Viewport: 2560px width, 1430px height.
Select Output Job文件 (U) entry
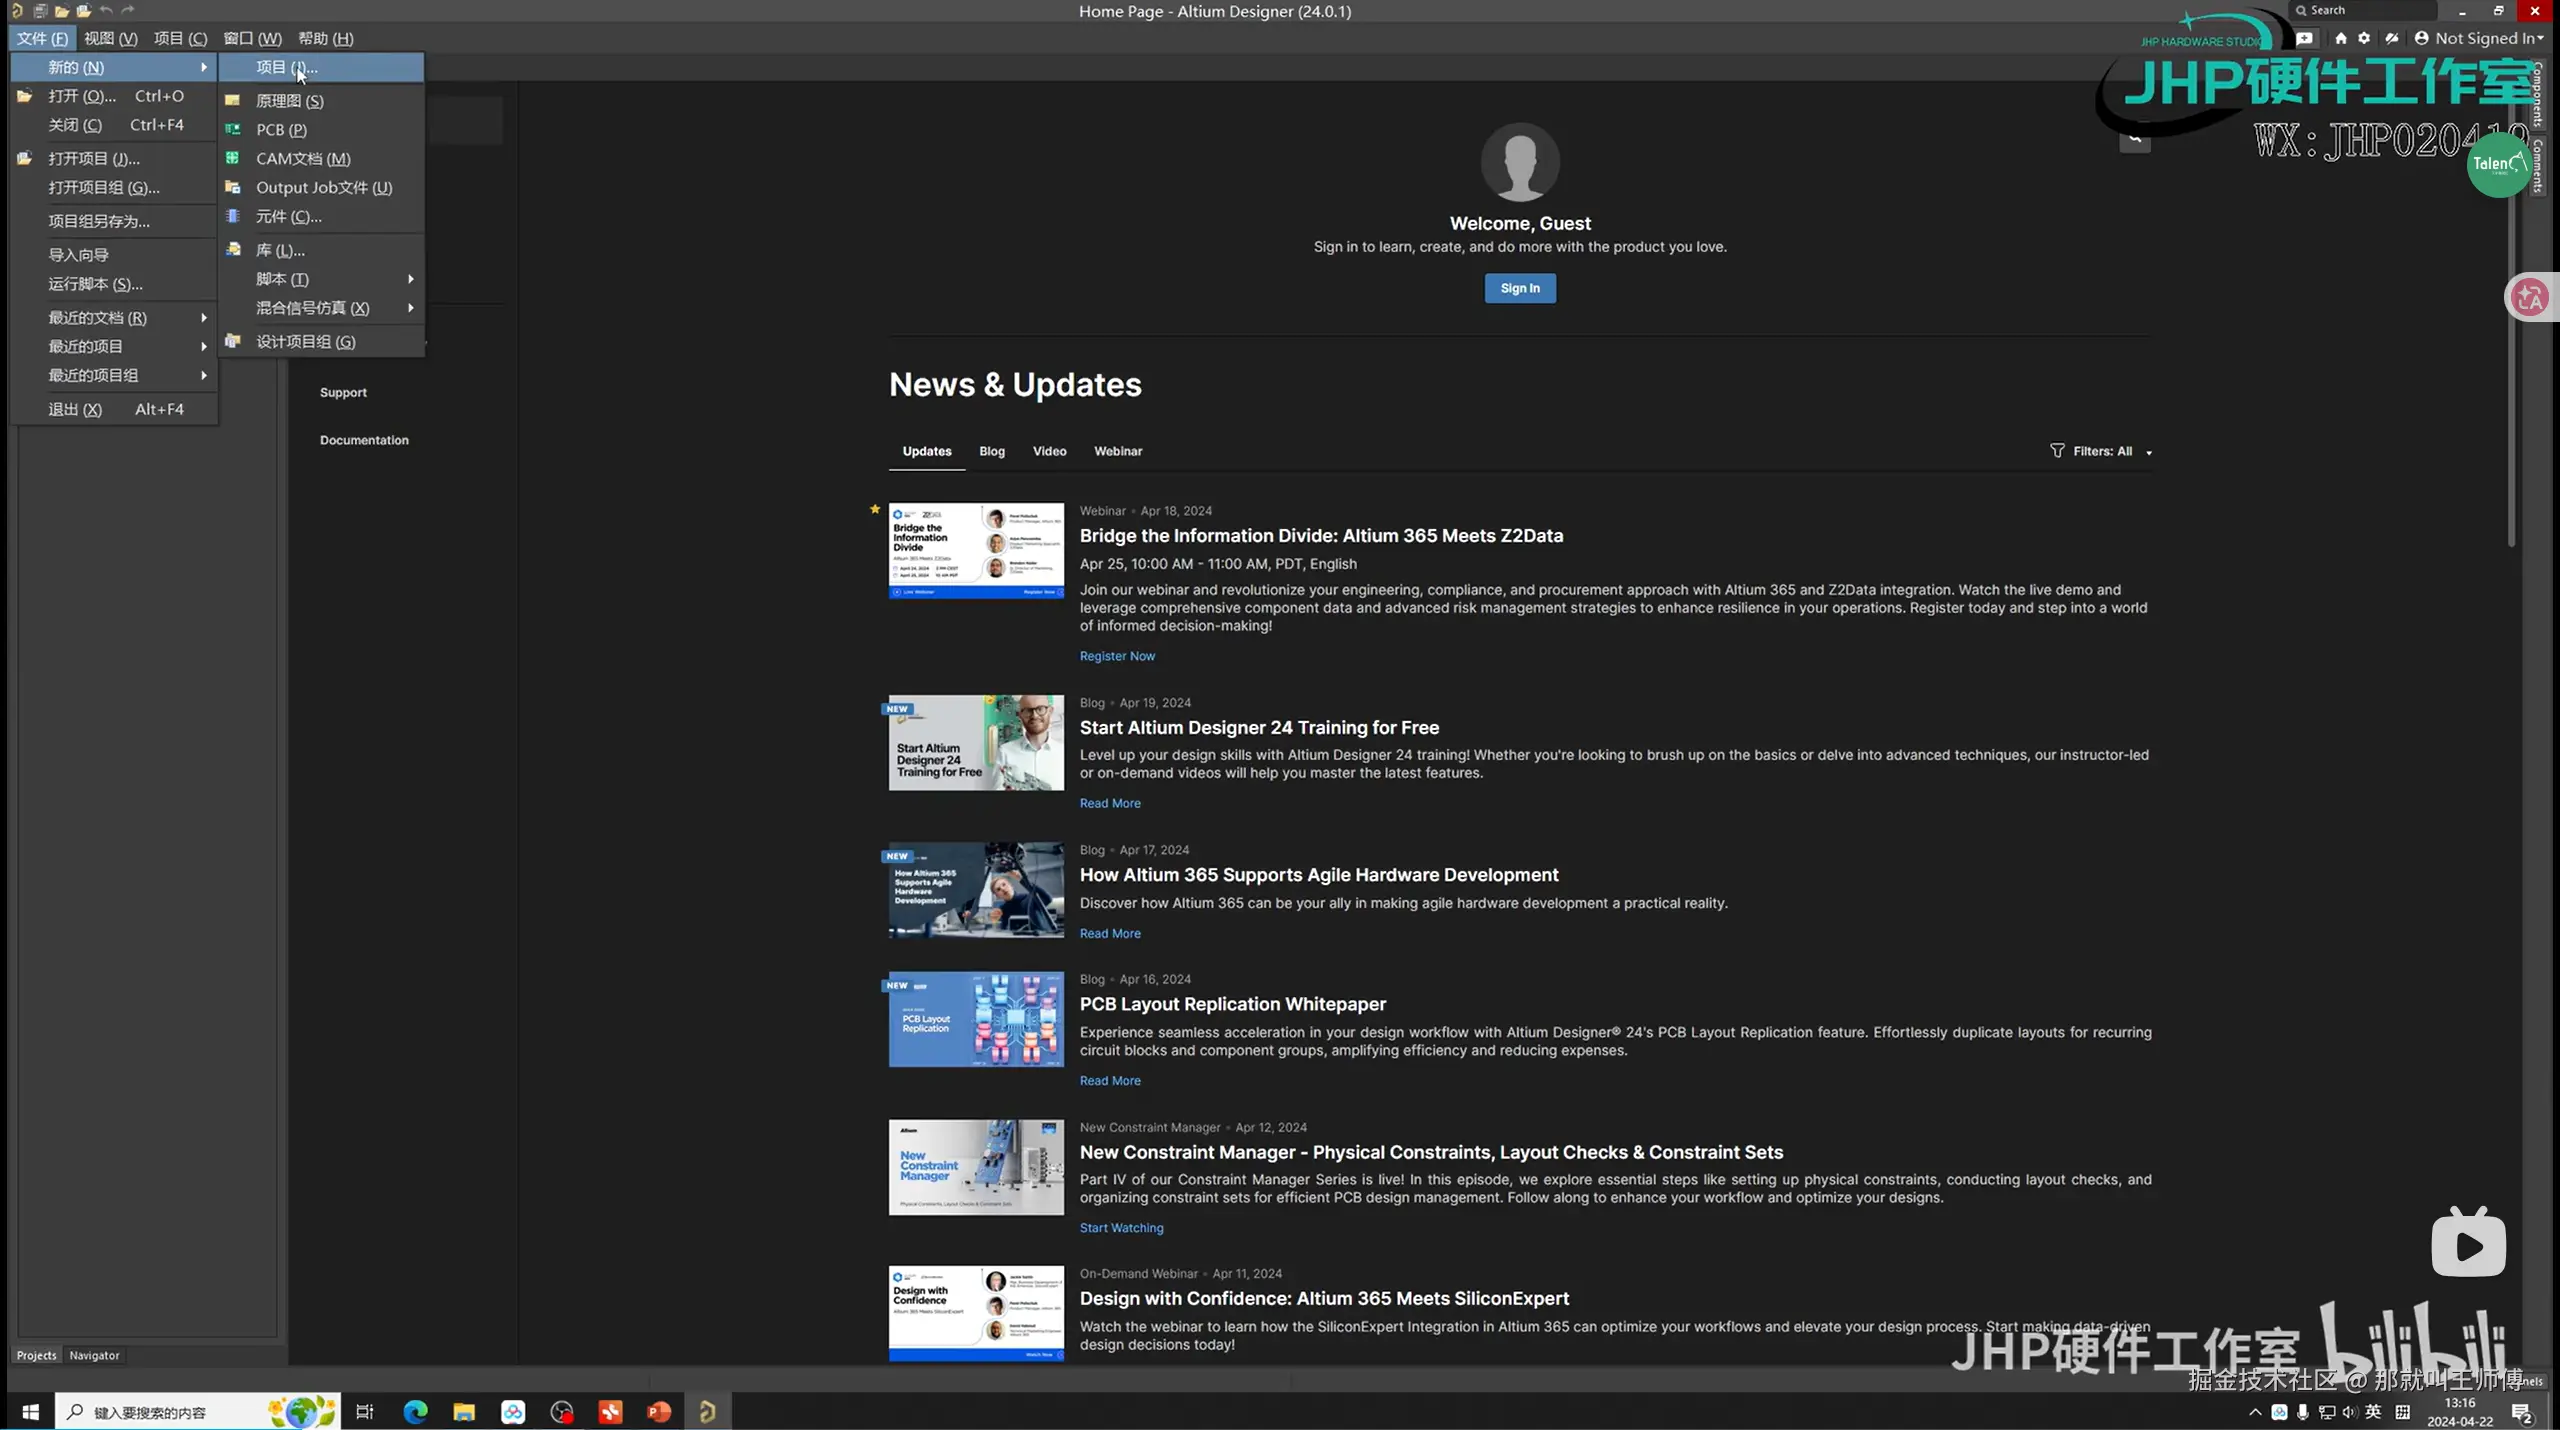point(321,188)
